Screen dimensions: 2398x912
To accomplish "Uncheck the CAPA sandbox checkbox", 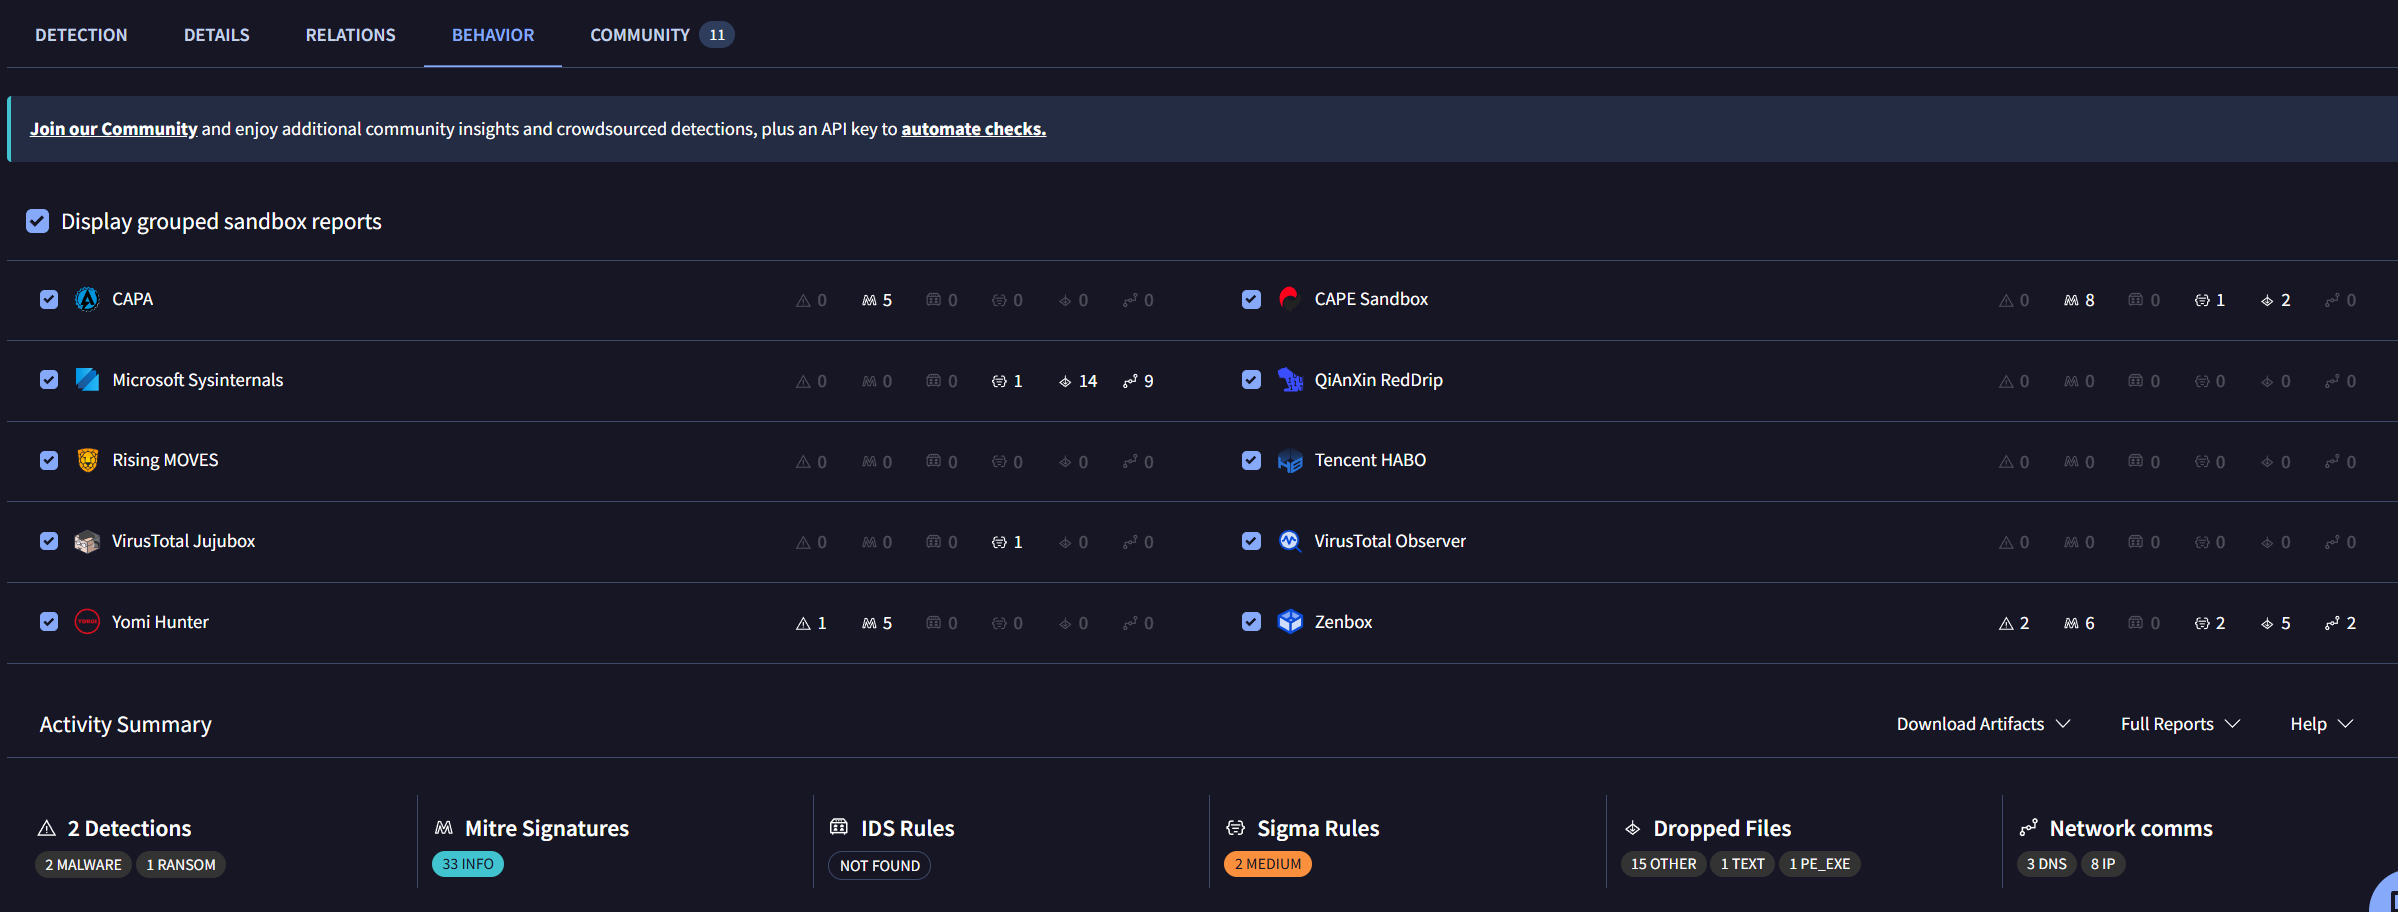I will [48, 299].
